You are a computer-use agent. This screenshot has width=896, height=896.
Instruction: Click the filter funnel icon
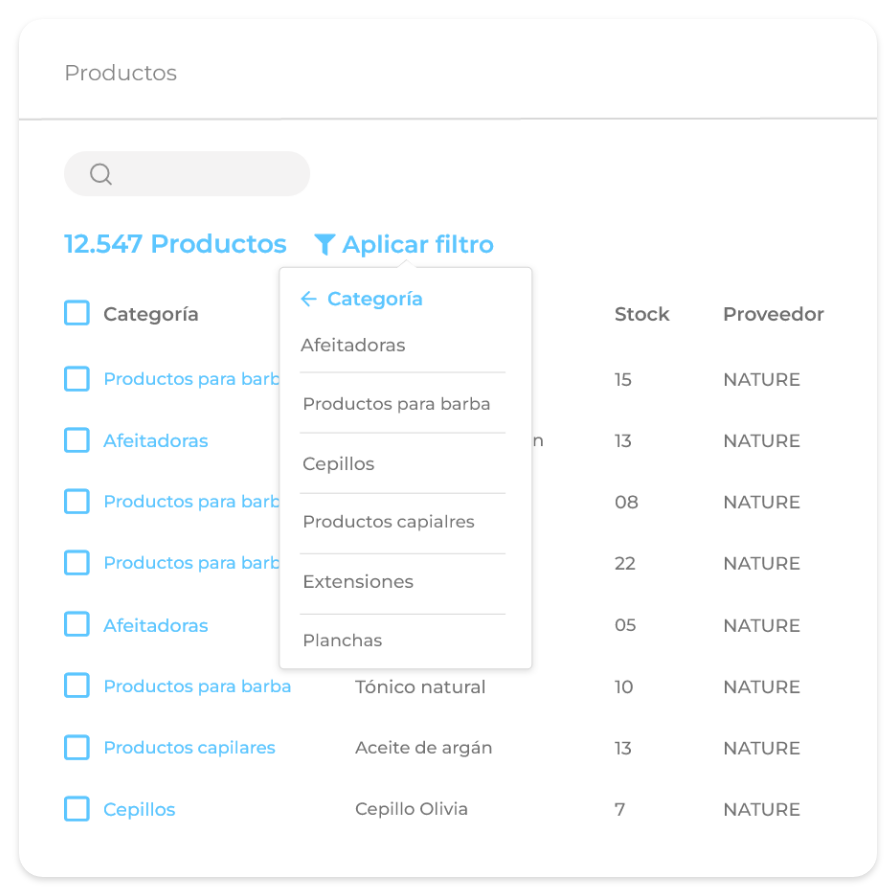point(324,244)
